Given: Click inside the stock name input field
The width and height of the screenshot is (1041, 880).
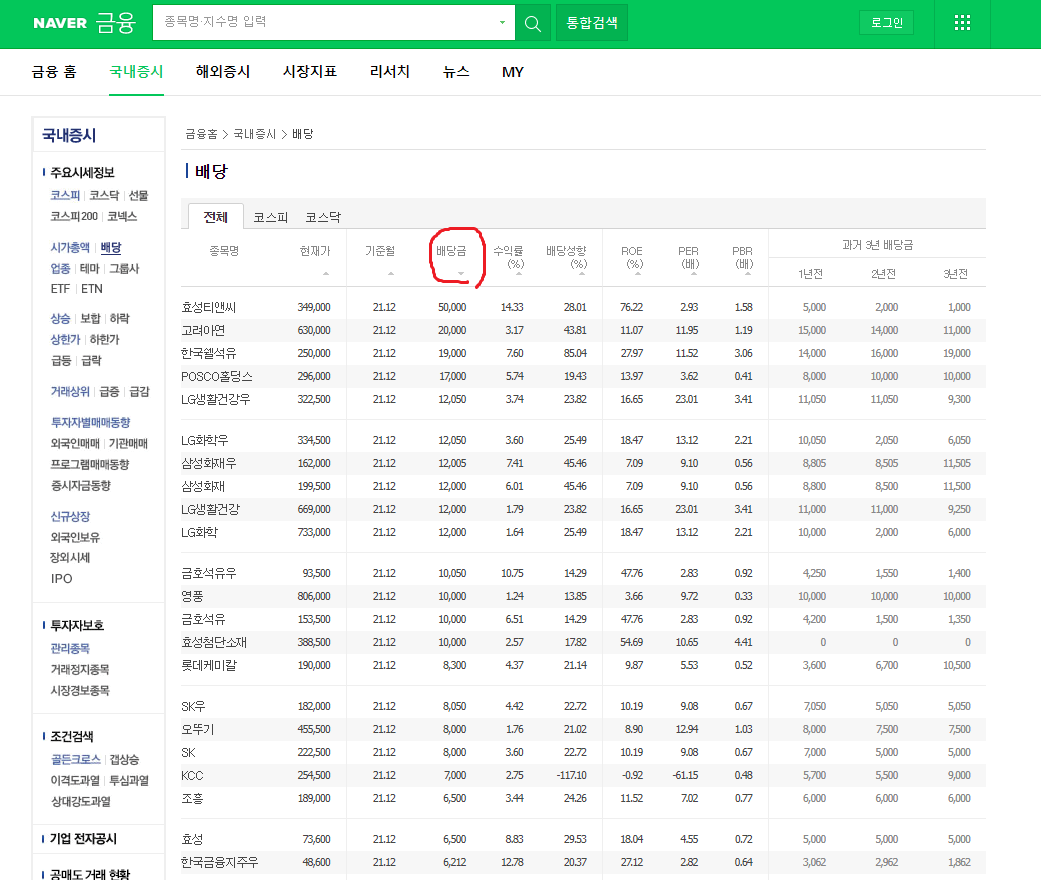Looking at the screenshot, I should [330, 22].
